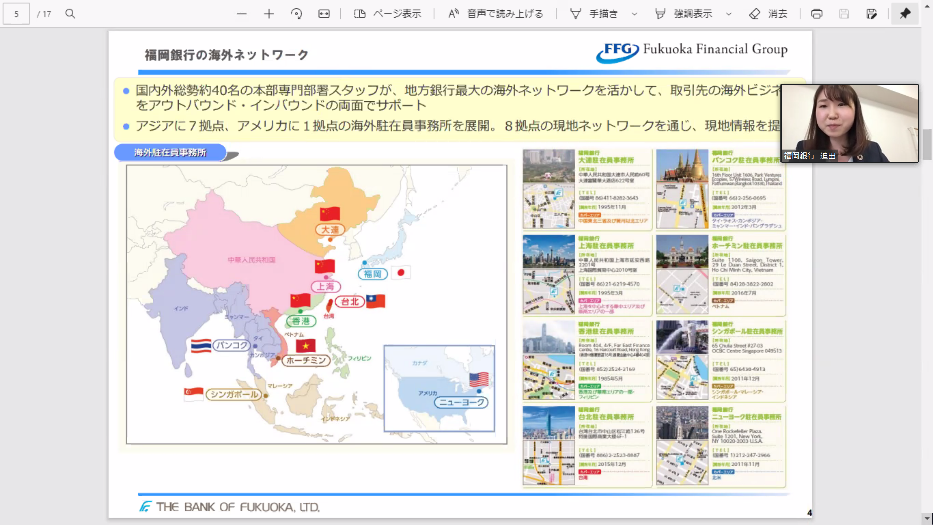Click the print icon
The width and height of the screenshot is (933, 525).
[816, 13]
